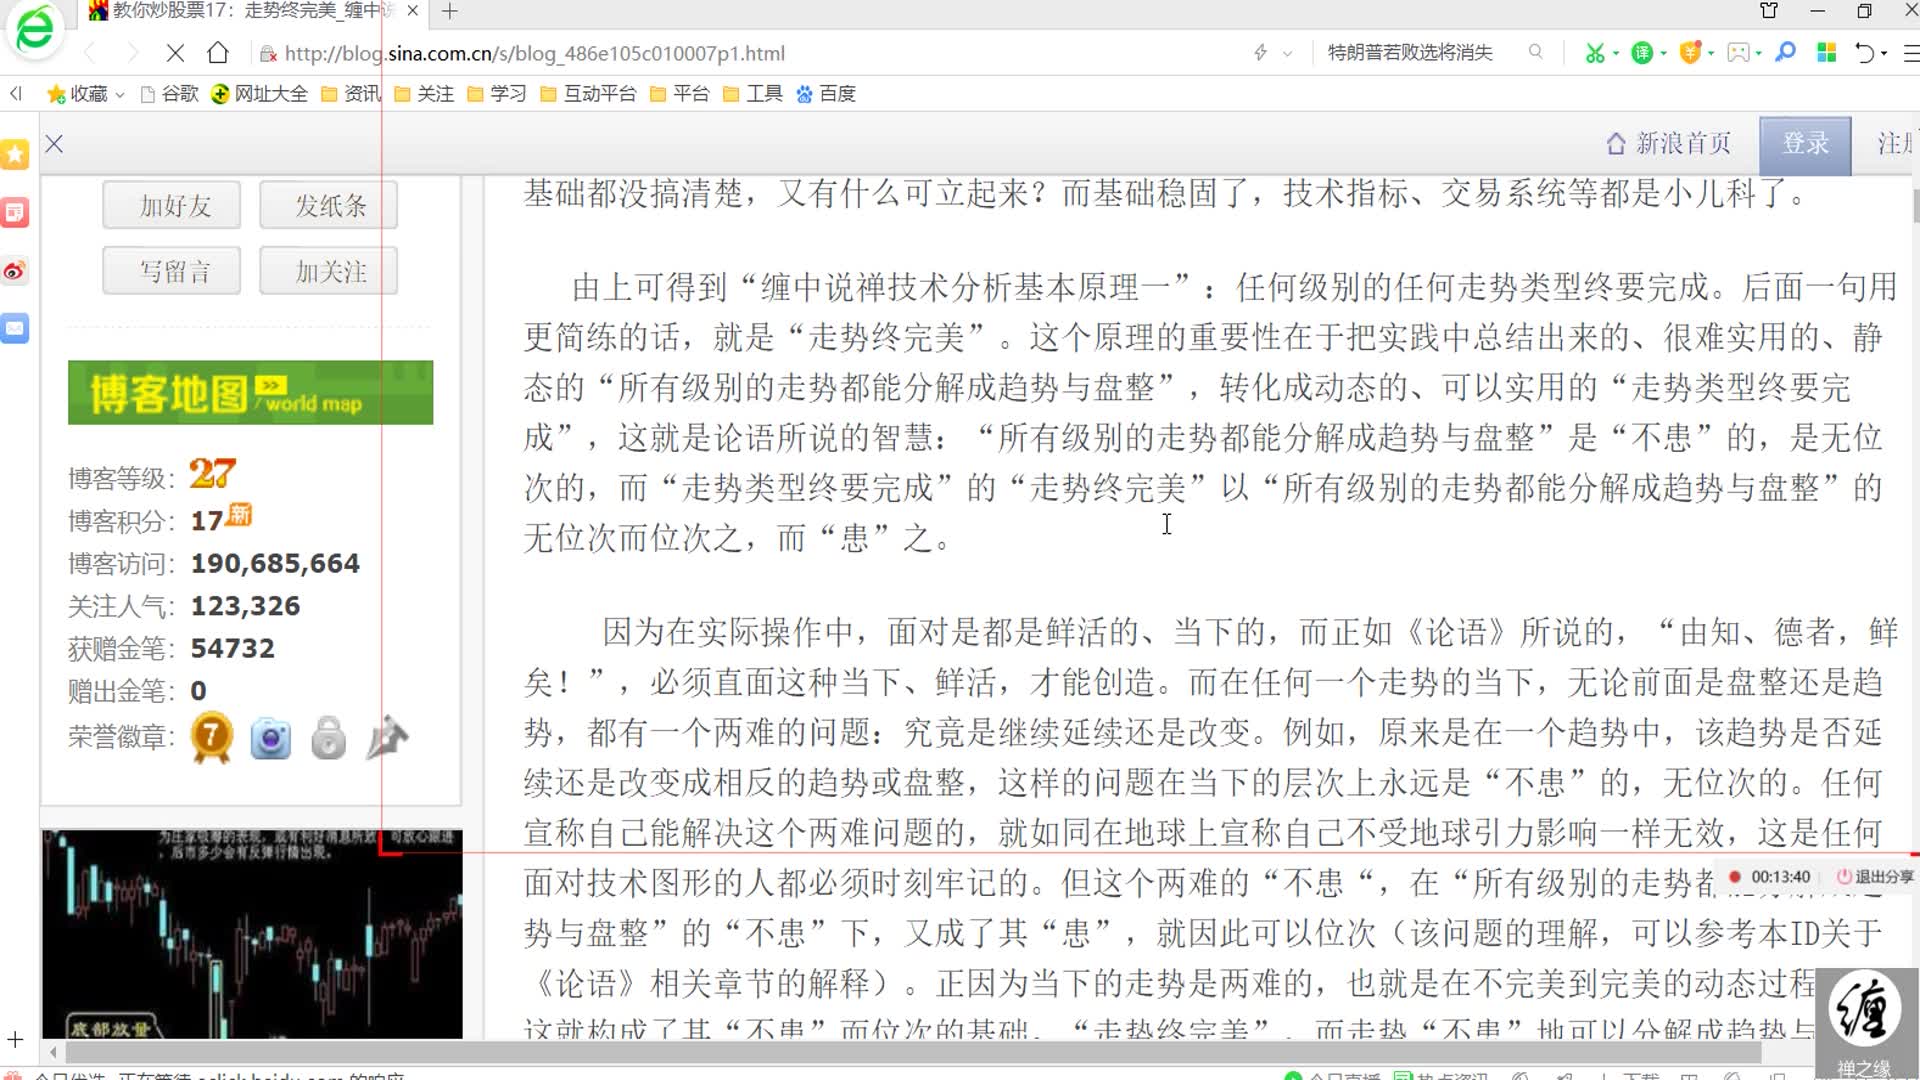Click the magnifier search icon
This screenshot has height=1080, width=1920.
pos(1786,51)
